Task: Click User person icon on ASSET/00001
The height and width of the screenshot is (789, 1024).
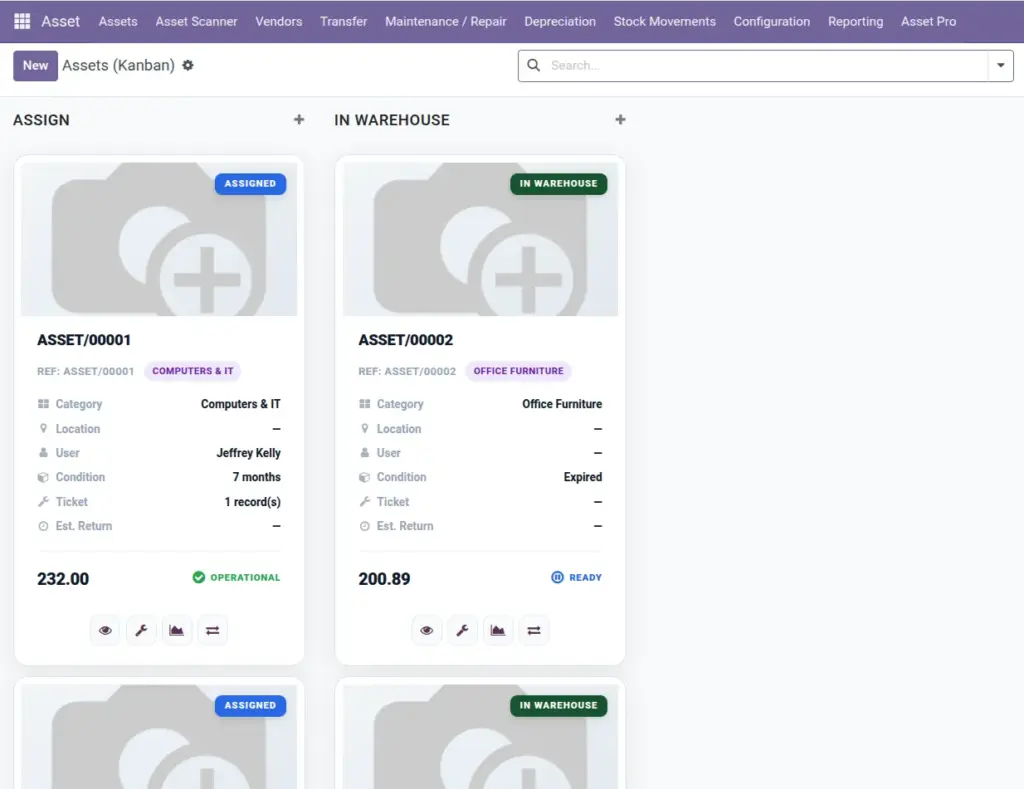Action: (43, 453)
